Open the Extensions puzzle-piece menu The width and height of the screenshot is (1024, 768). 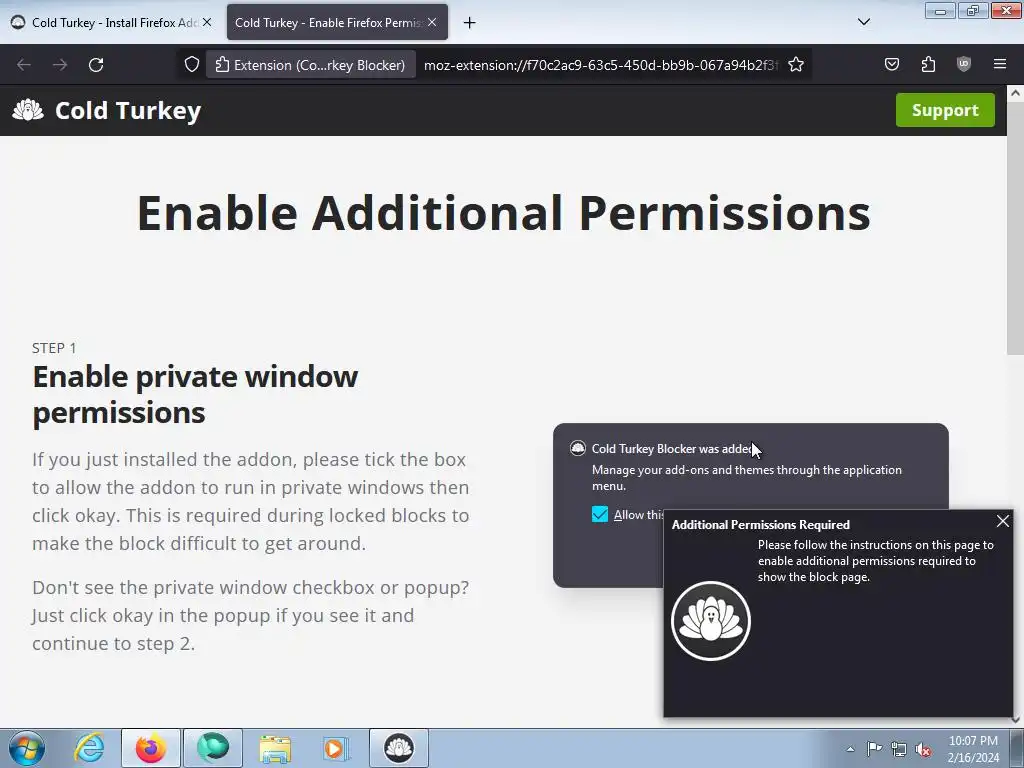point(928,64)
